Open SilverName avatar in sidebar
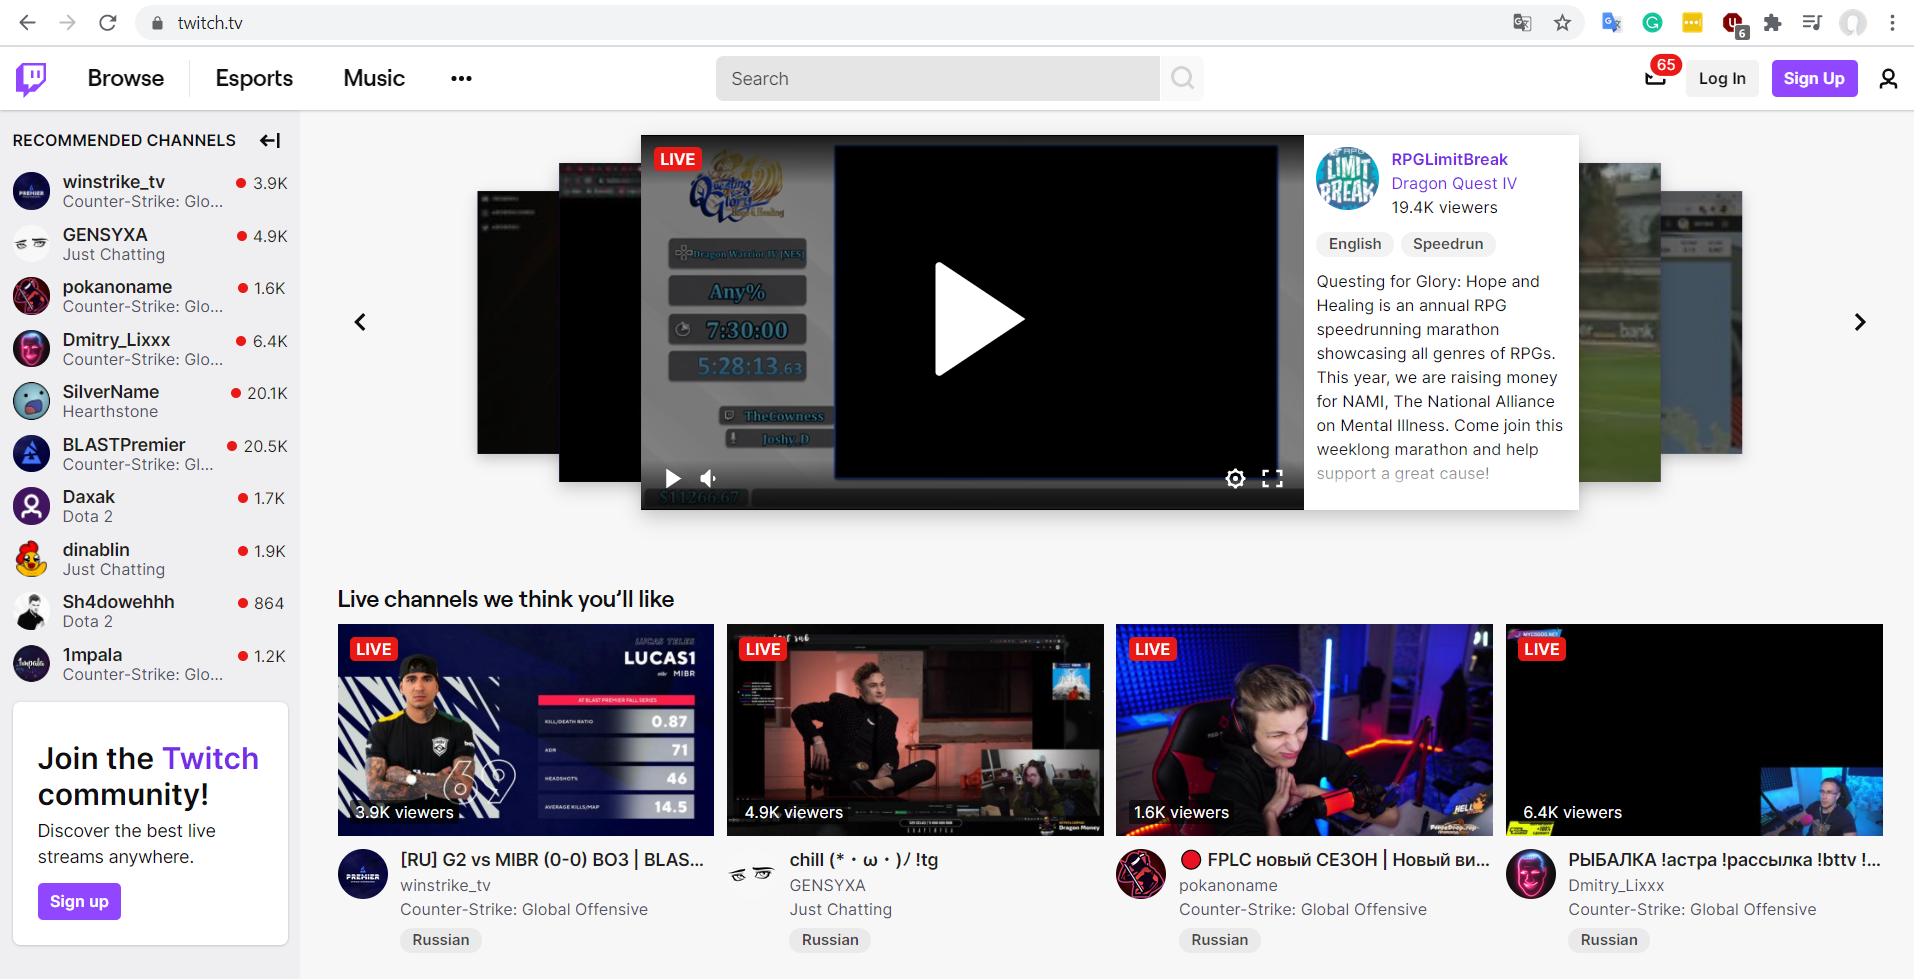Viewport: 1914px width, 979px height. (x=31, y=401)
